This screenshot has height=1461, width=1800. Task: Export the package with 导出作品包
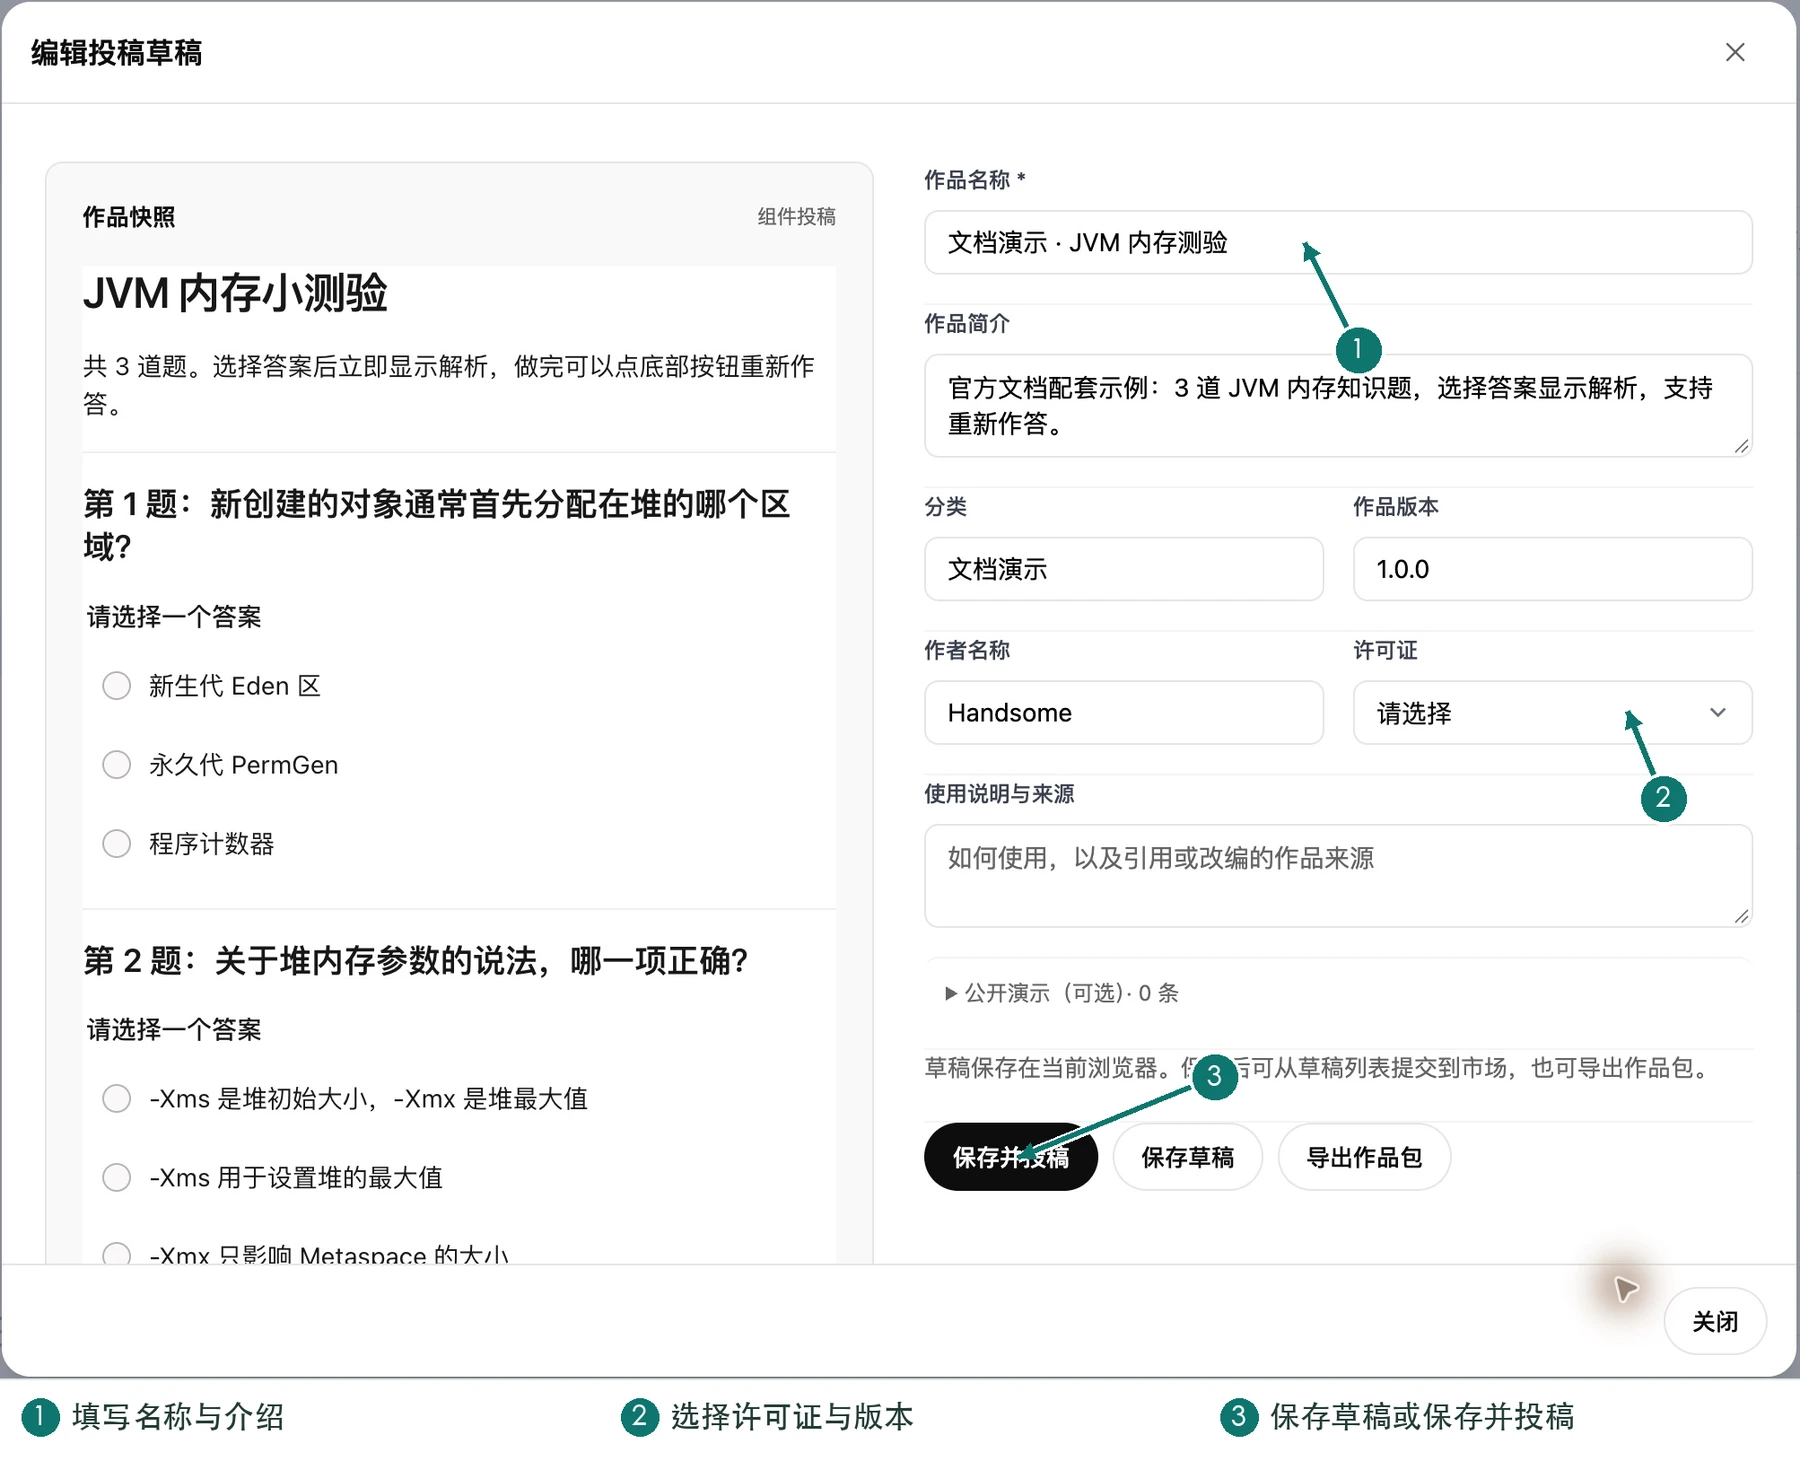(x=1364, y=1157)
